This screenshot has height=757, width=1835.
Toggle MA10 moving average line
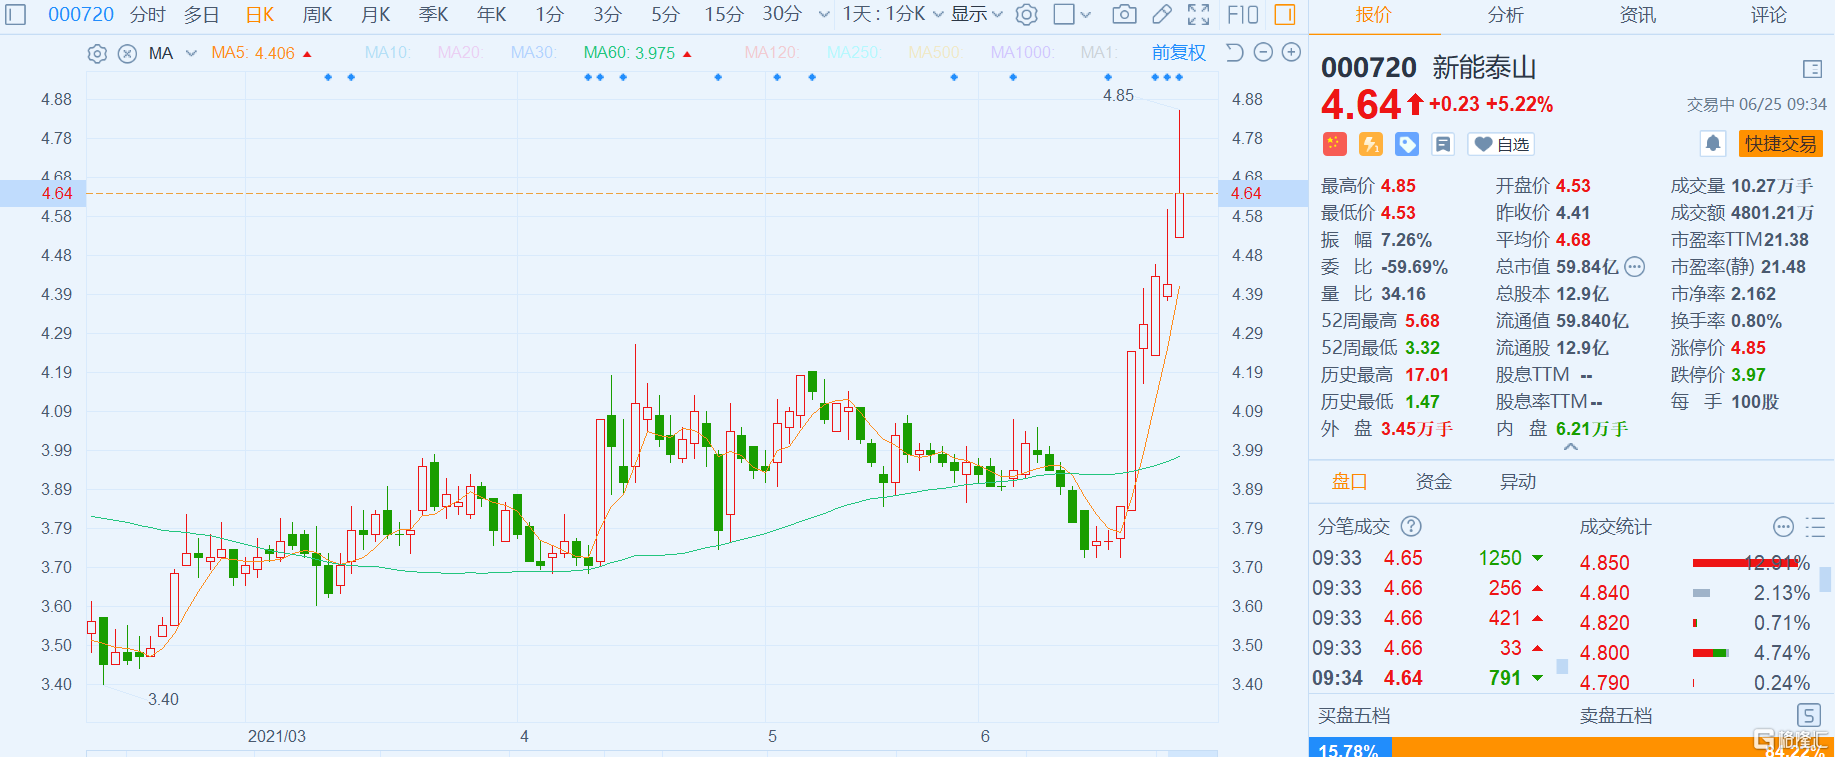point(387,52)
